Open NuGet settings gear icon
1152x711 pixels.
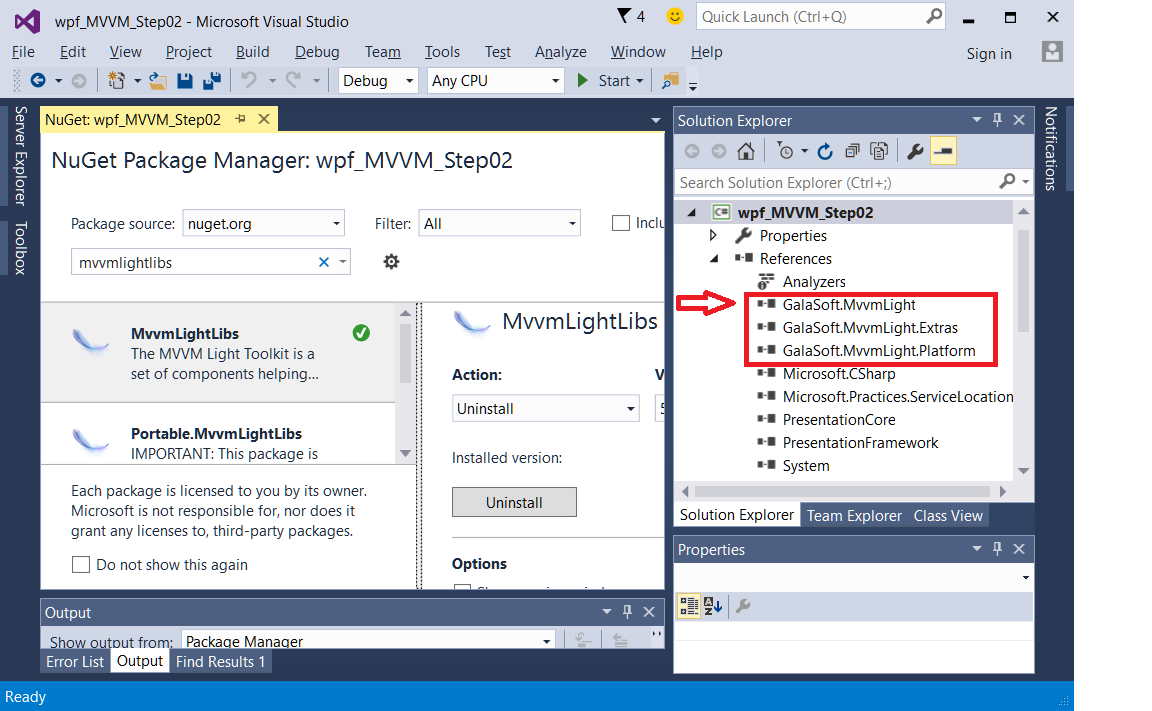(x=391, y=261)
